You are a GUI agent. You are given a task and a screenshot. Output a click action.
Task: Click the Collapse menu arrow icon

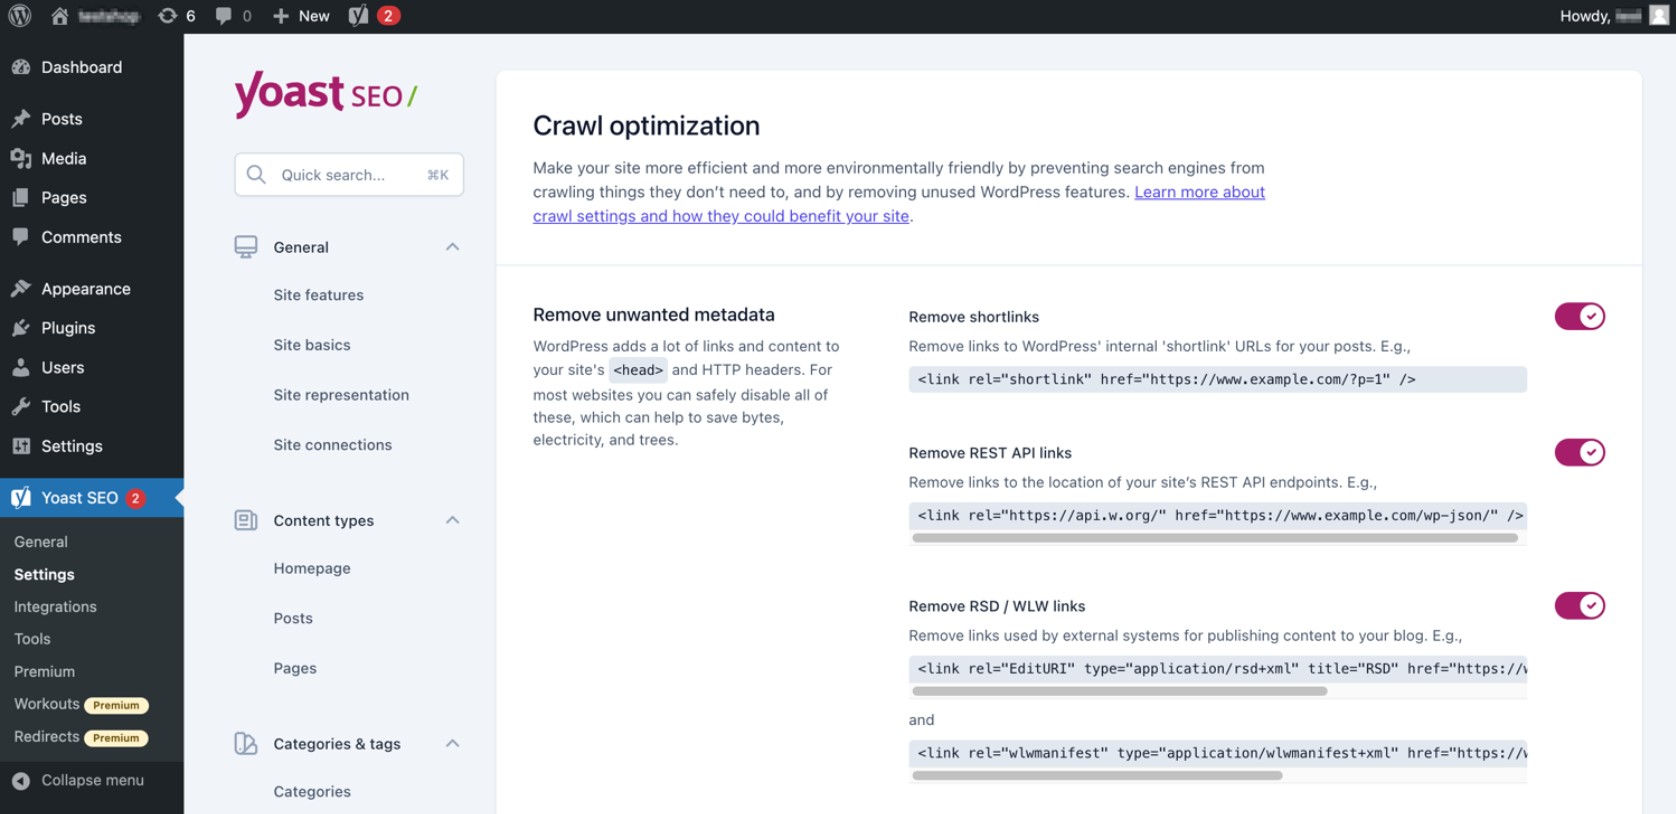[x=21, y=781]
